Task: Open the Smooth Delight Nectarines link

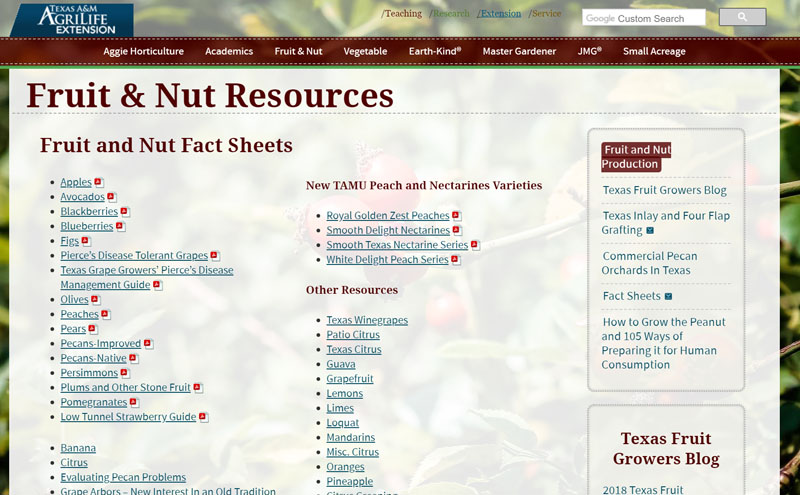Action: (x=388, y=230)
